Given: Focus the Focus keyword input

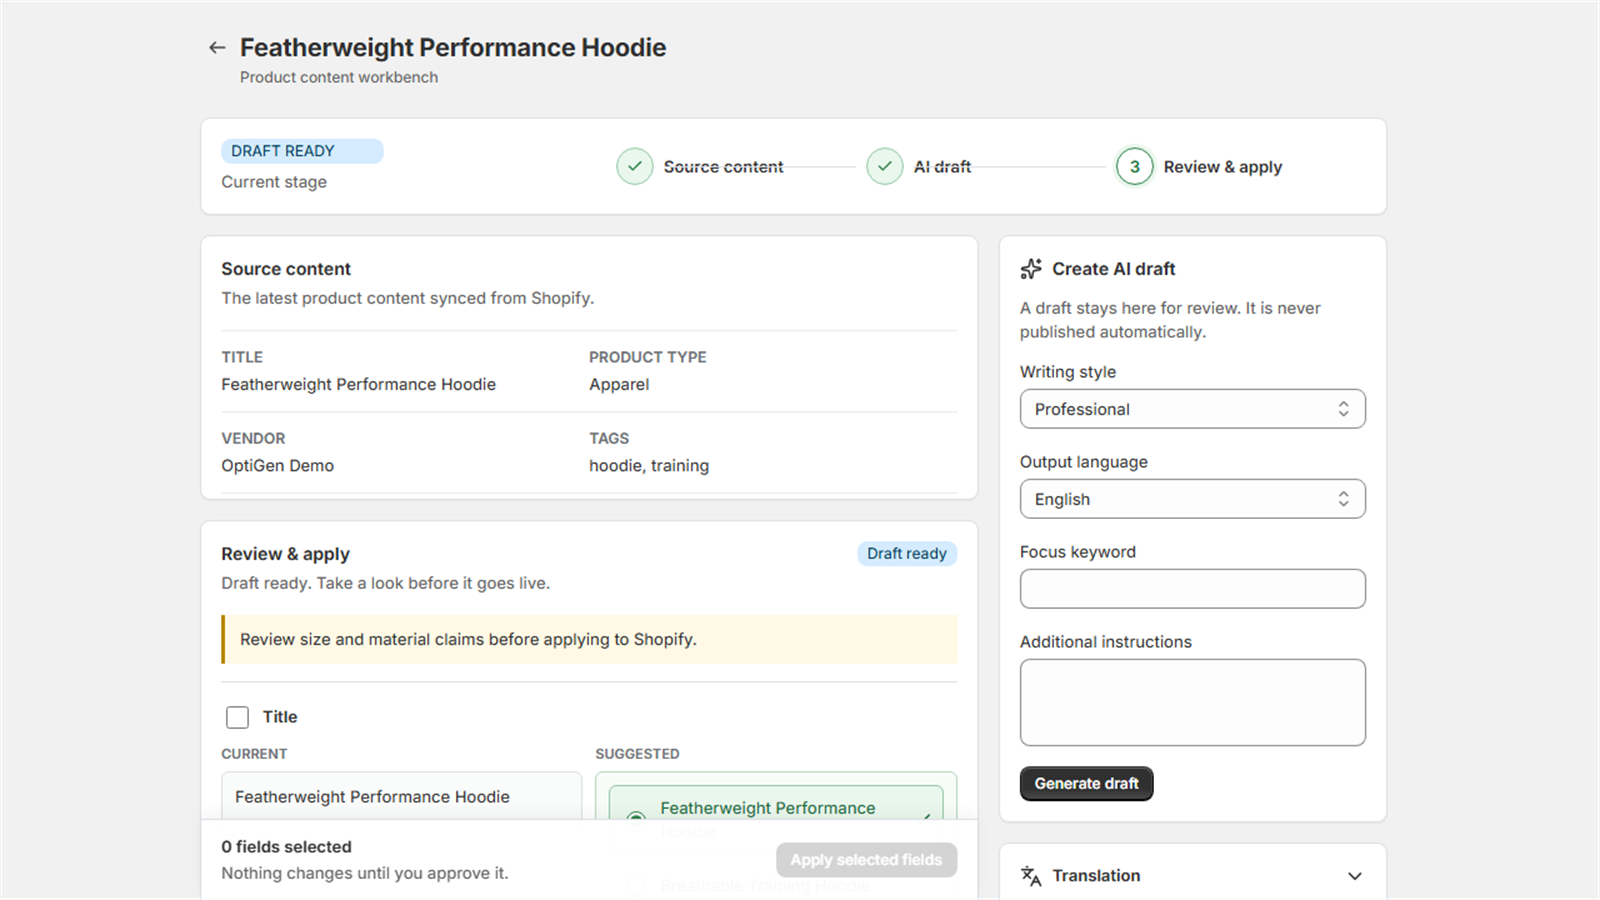Looking at the screenshot, I should tap(1193, 589).
